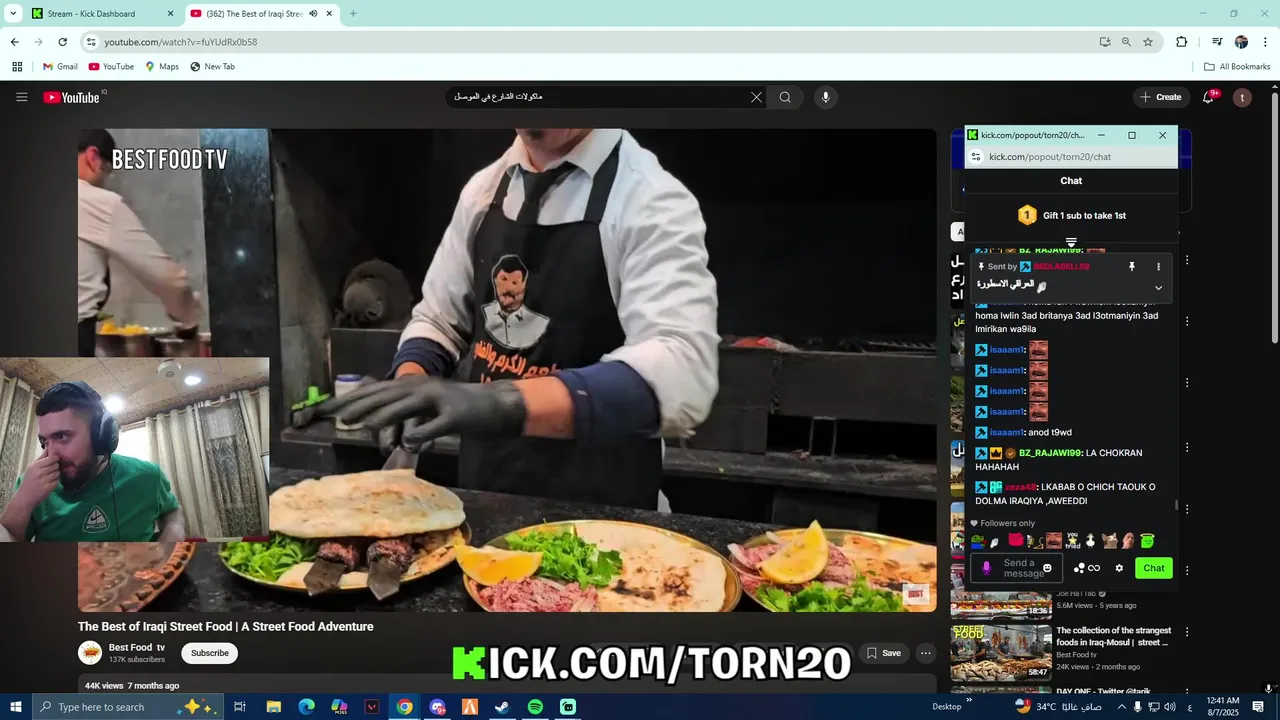View site information icon in address bar
The image size is (1280, 720).
(91, 42)
